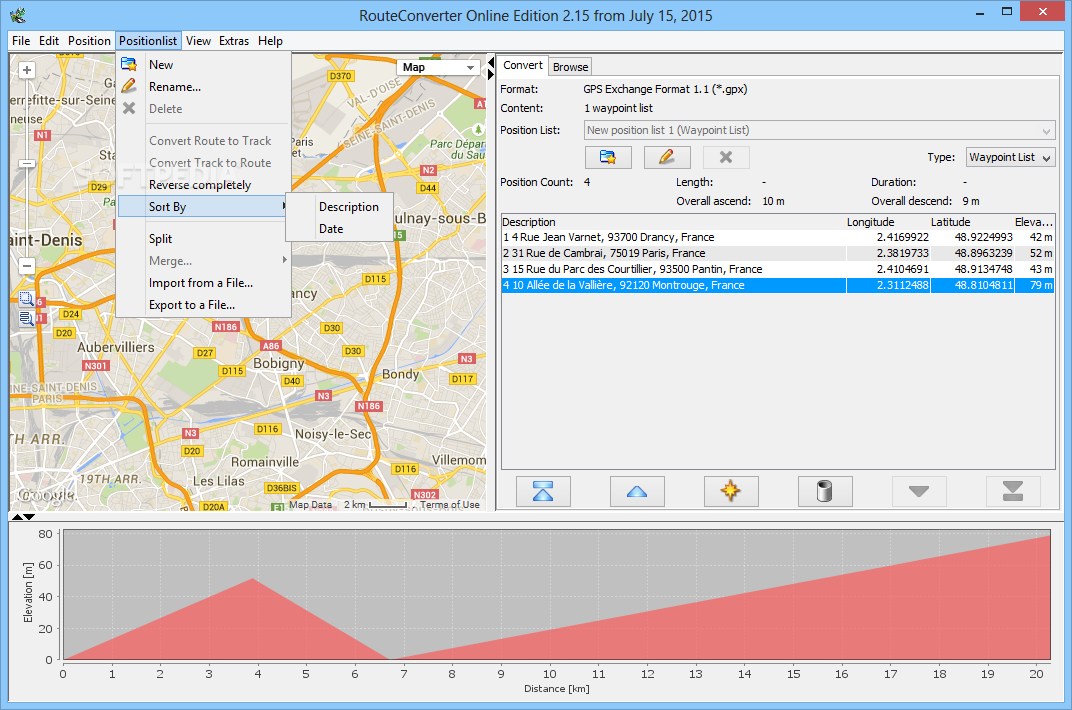Select row 4 Rue Jean Varnet, Drancy
This screenshot has height=710, width=1072.
(x=777, y=237)
